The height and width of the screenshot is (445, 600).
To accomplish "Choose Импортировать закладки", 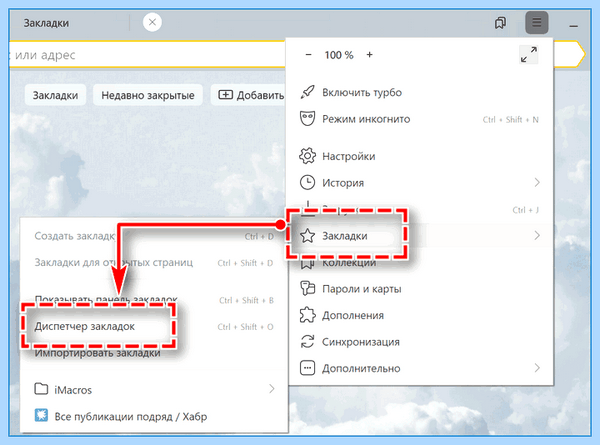I will click(154, 353).
